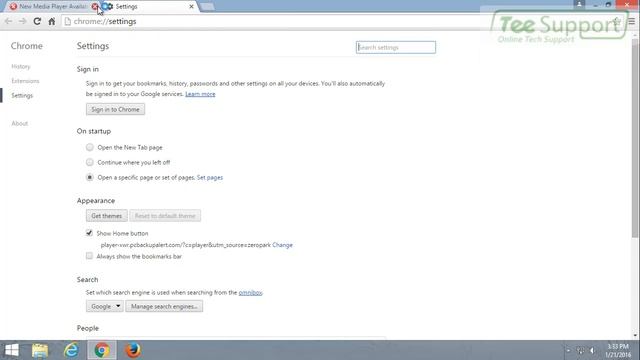640x360 pixels.
Task: Focus the Search settings field
Action: (x=396, y=47)
